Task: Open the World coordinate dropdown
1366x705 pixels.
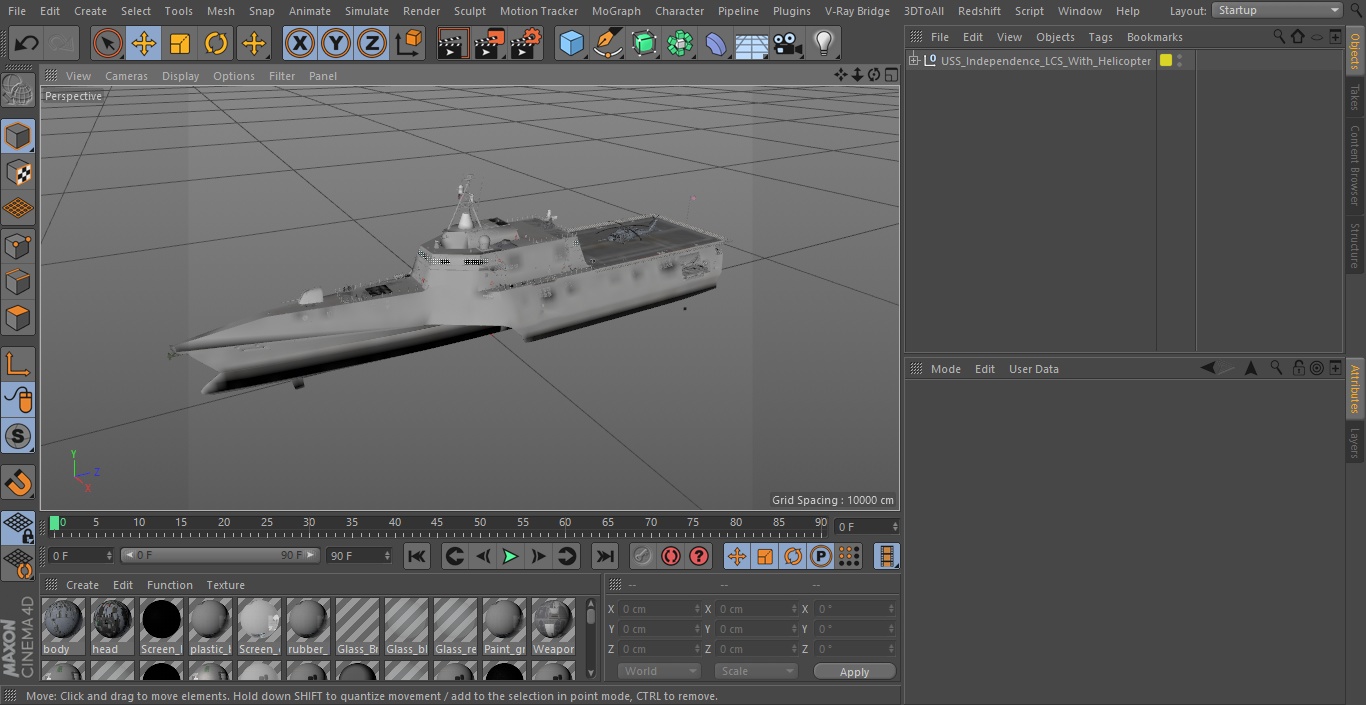Action: click(659, 671)
